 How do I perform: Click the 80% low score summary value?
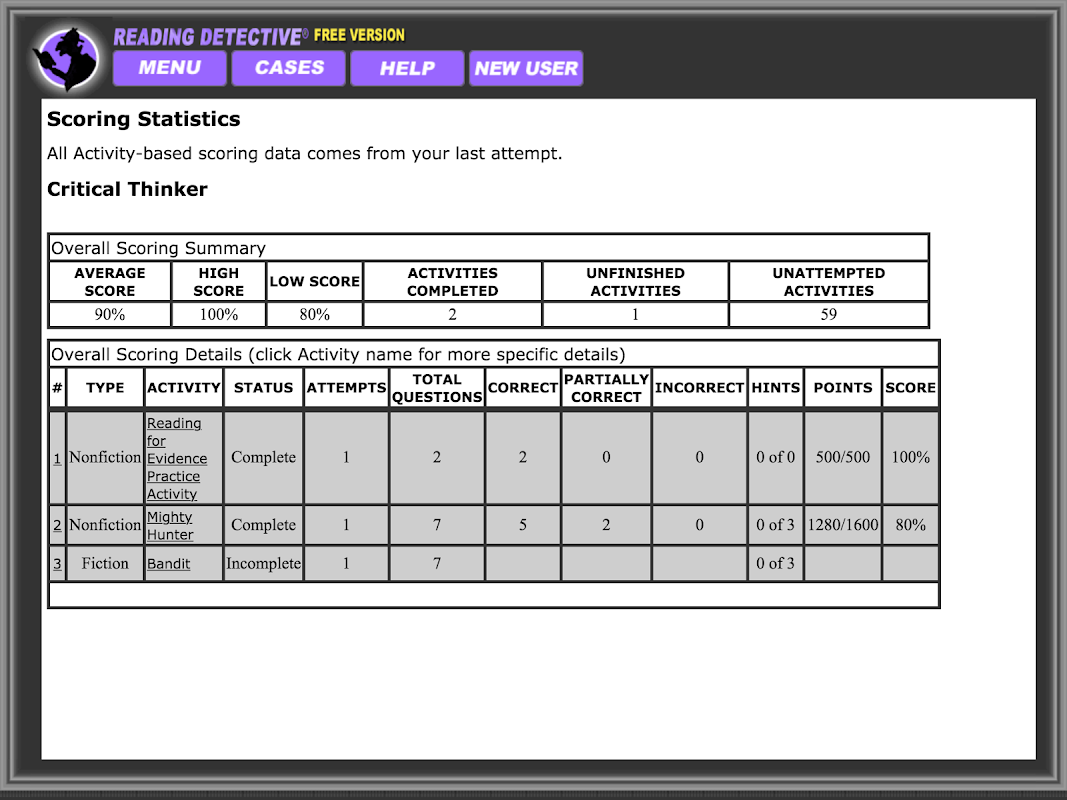pos(314,314)
